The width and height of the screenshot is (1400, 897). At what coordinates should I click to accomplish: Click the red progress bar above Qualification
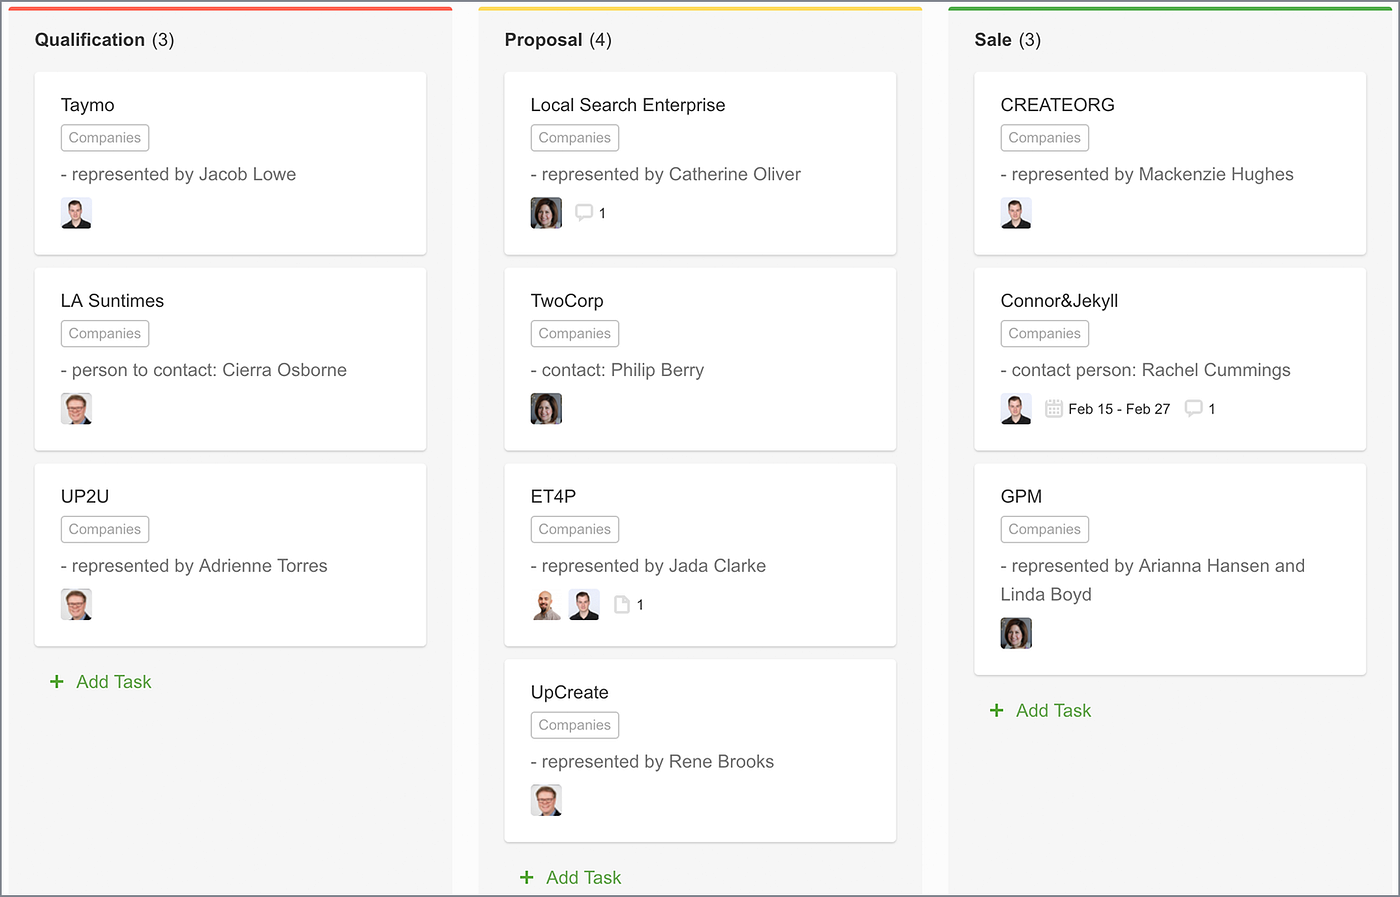coord(230,8)
